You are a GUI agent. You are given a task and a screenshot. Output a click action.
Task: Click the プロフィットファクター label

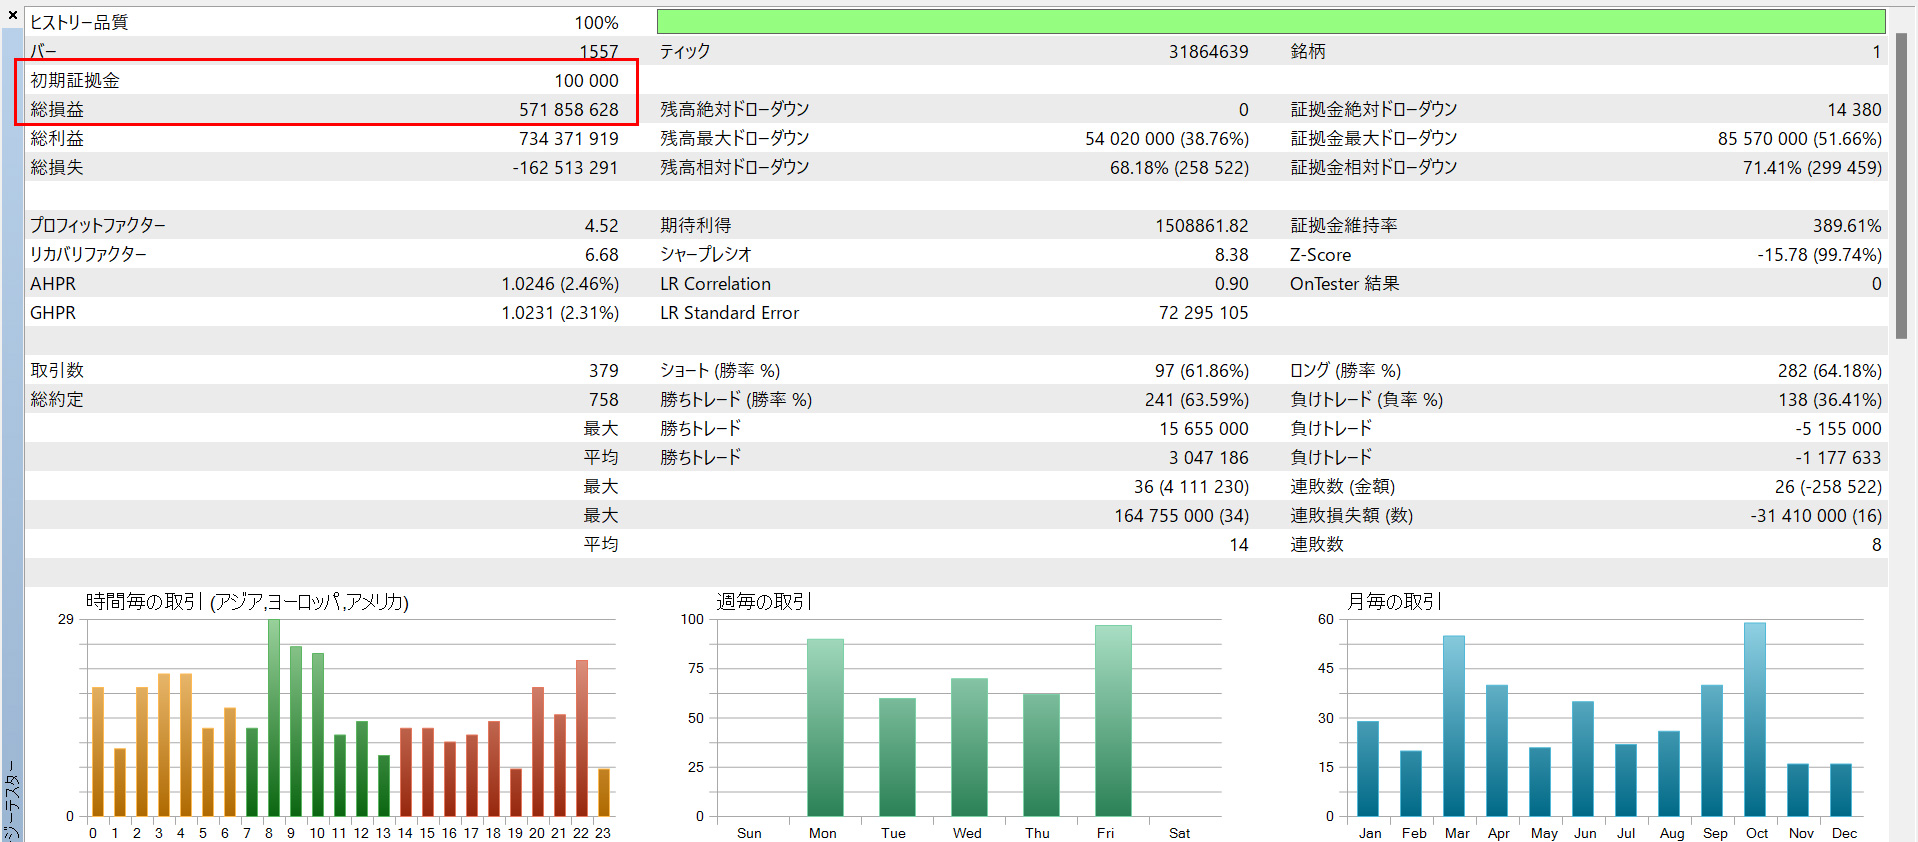98,225
